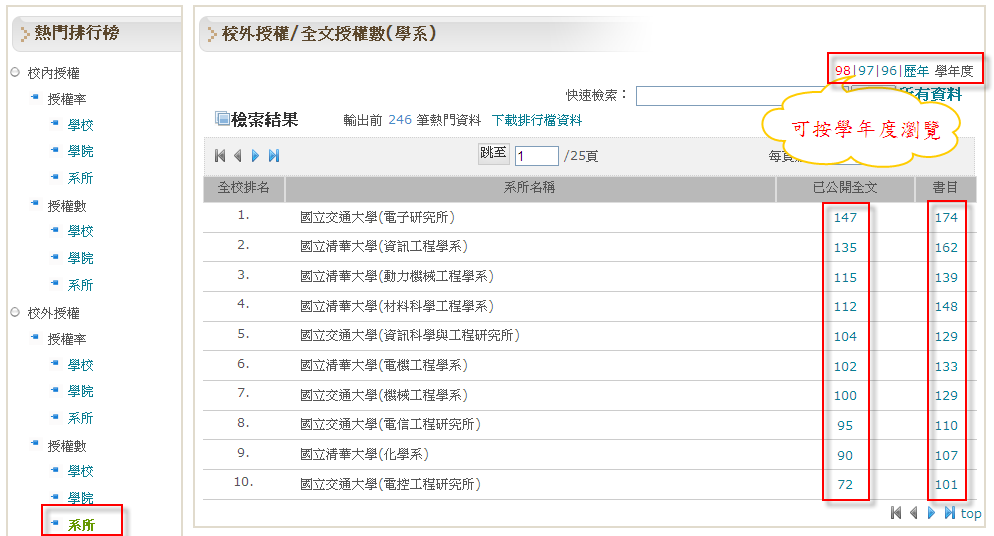The height and width of the screenshot is (536, 994).
Task: Click first page icon below the table
Action: (x=896, y=513)
